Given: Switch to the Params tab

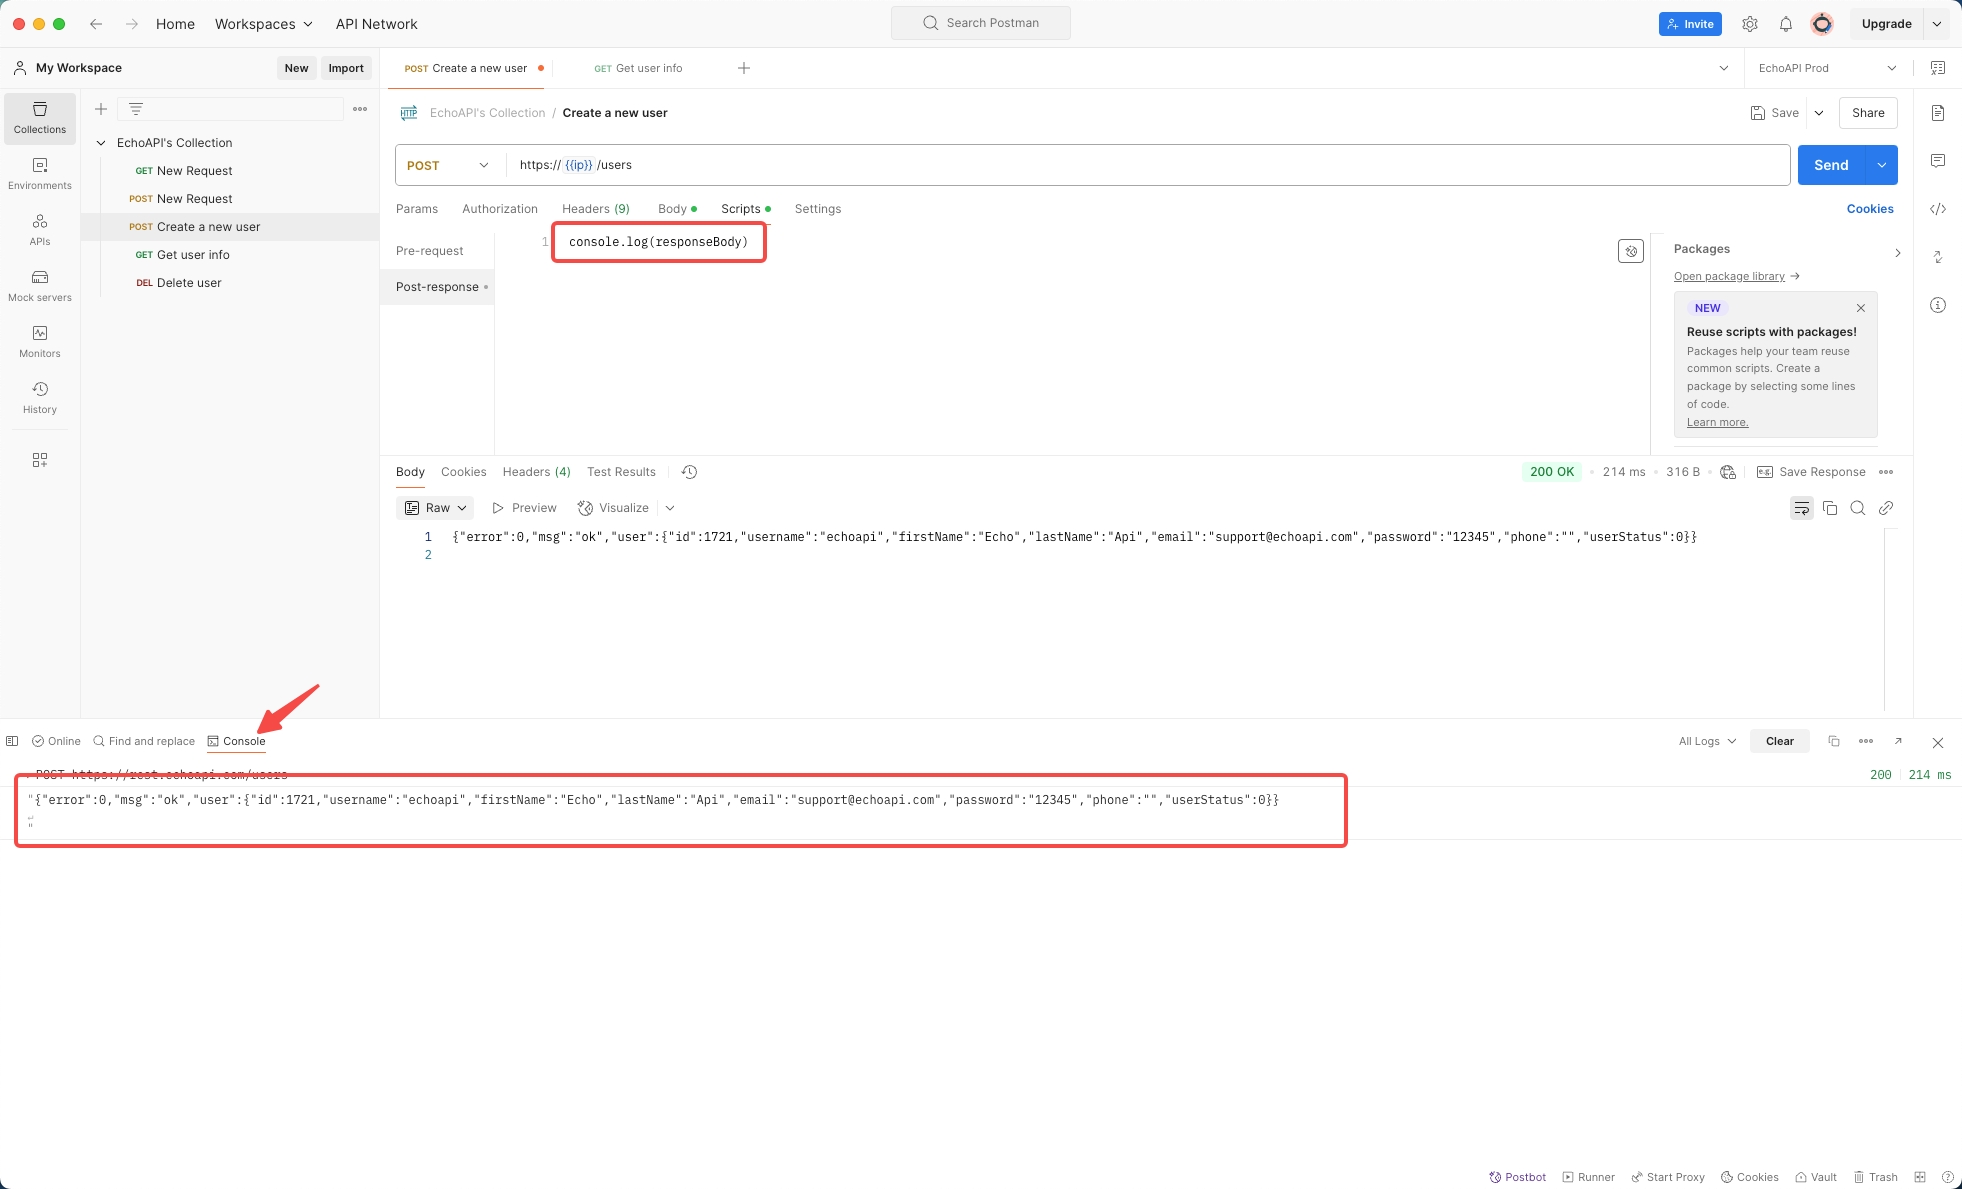Looking at the screenshot, I should tap(417, 209).
